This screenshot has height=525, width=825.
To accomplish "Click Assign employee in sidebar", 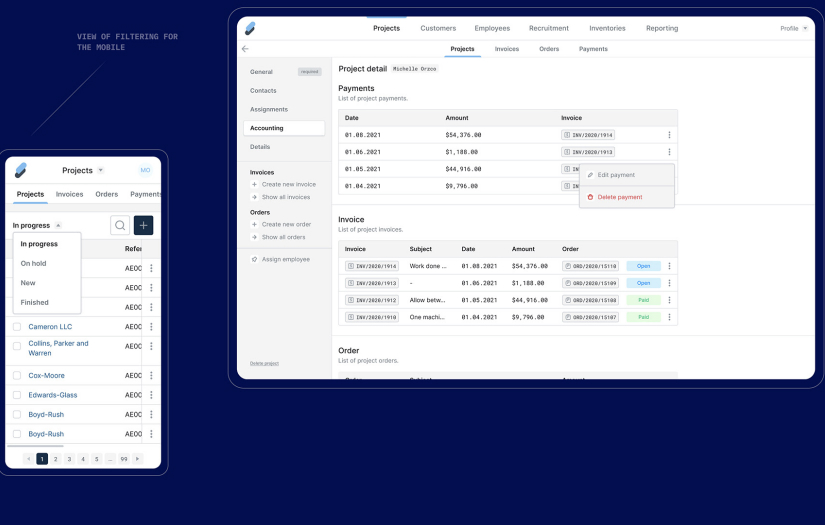I will point(285,259).
